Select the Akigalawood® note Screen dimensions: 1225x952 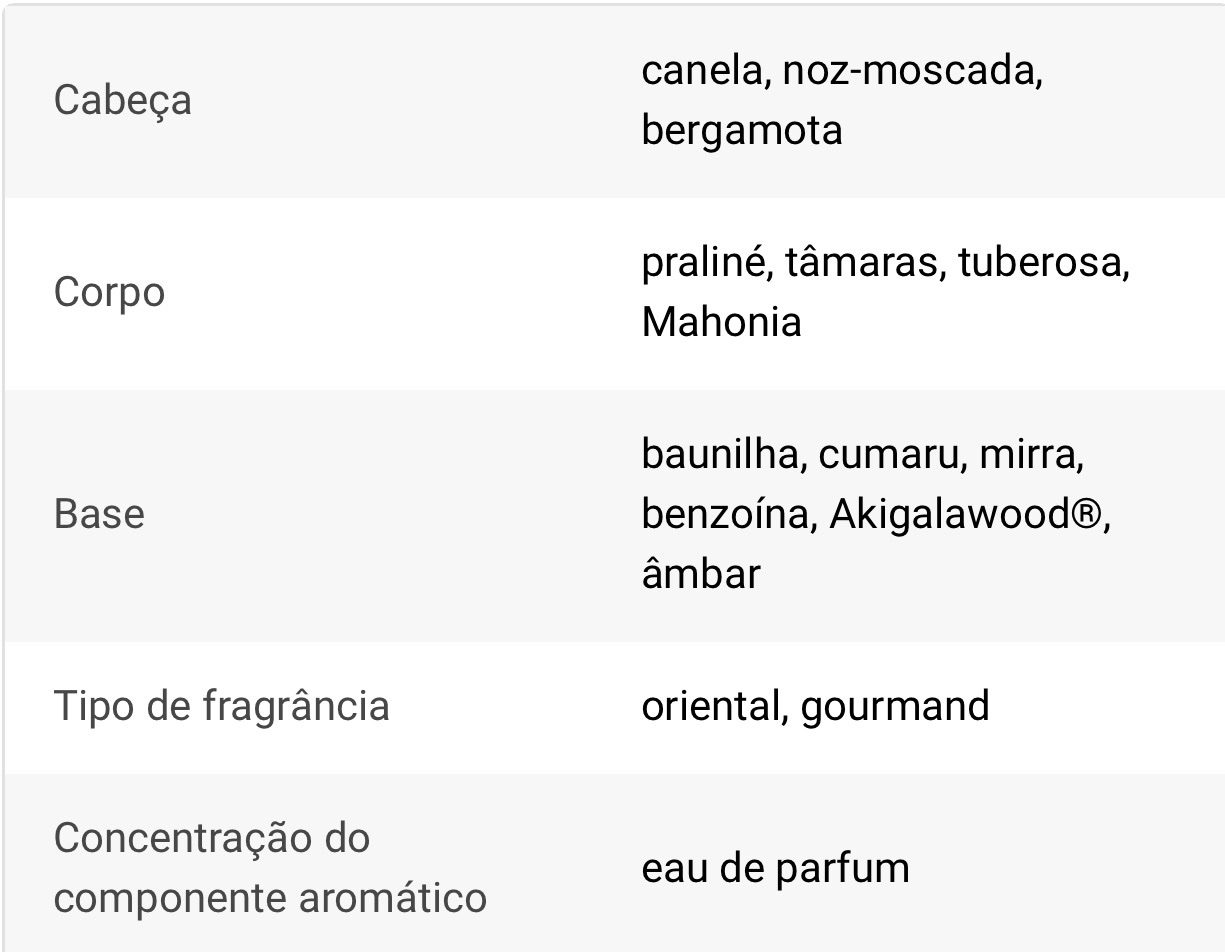(x=965, y=514)
